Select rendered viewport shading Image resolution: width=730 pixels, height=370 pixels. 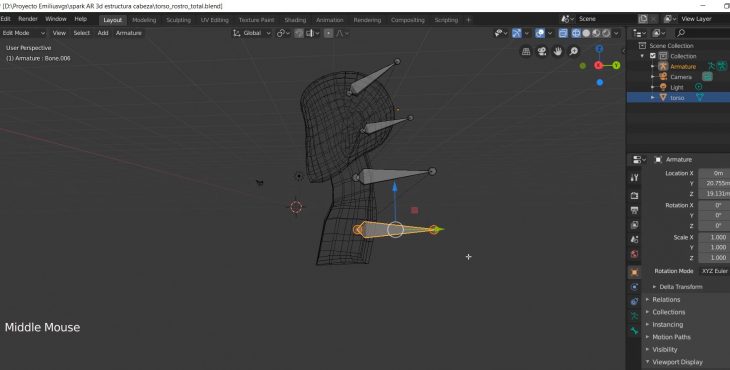coord(606,33)
